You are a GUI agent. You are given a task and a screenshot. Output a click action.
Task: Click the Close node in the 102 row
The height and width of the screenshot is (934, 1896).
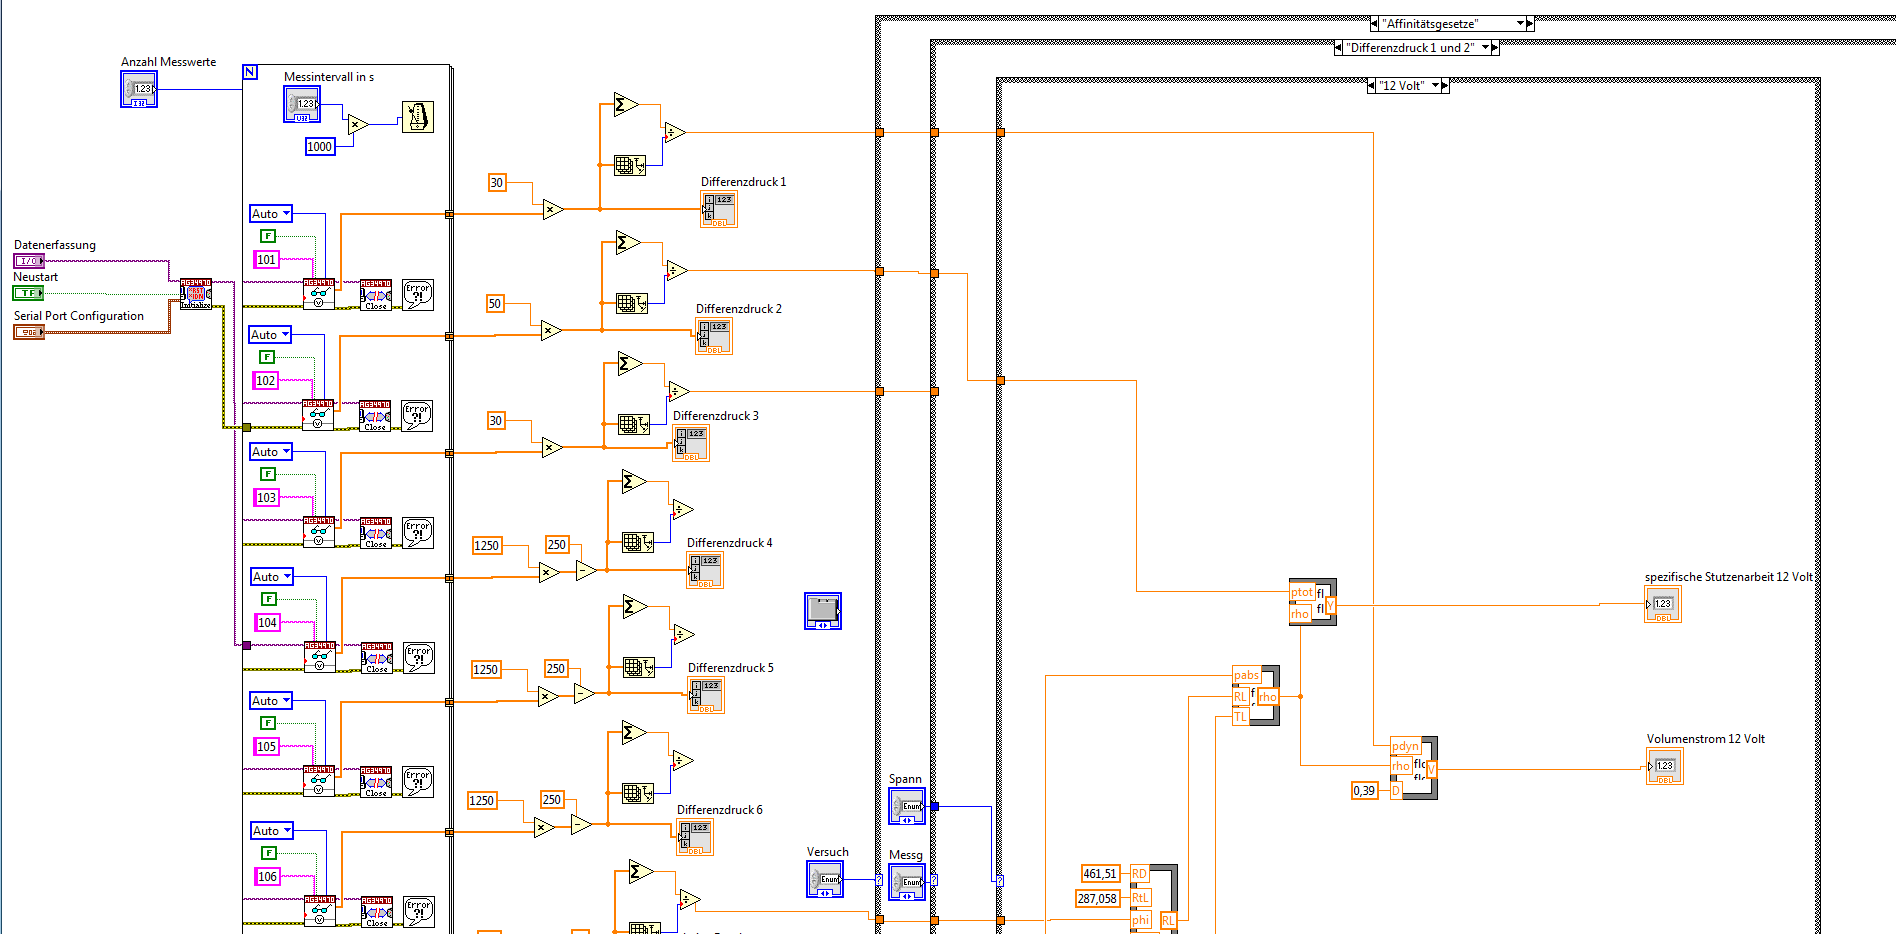[375, 416]
